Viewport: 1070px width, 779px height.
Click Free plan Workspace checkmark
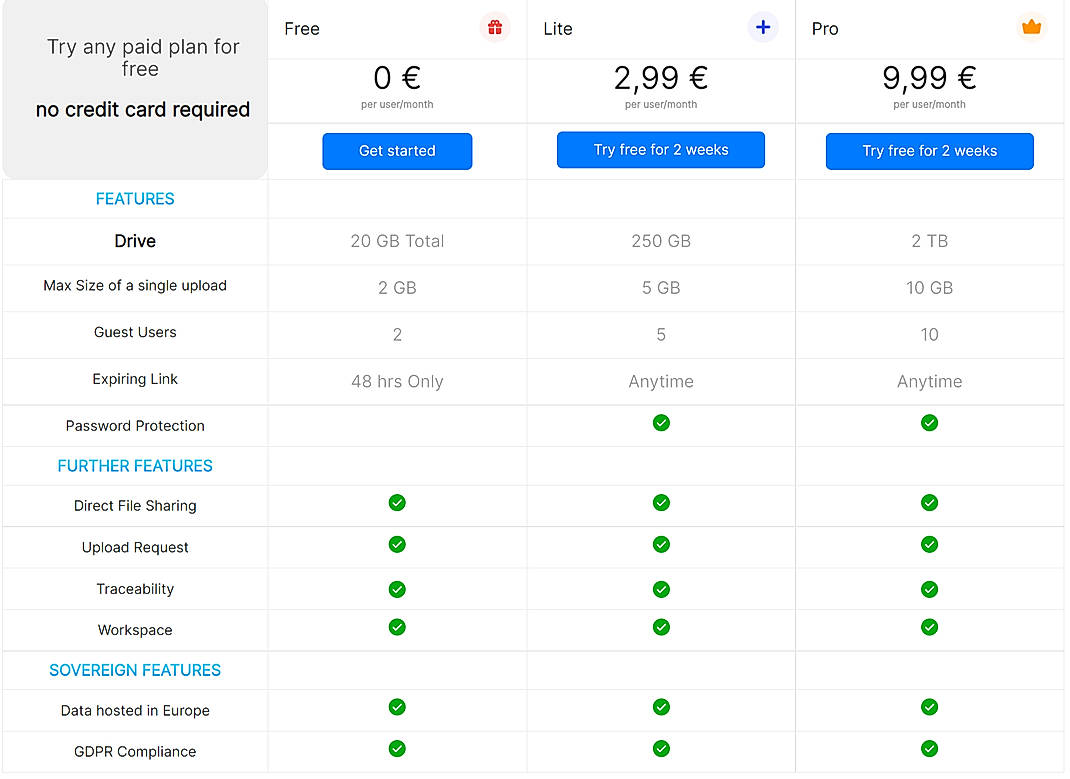click(397, 627)
